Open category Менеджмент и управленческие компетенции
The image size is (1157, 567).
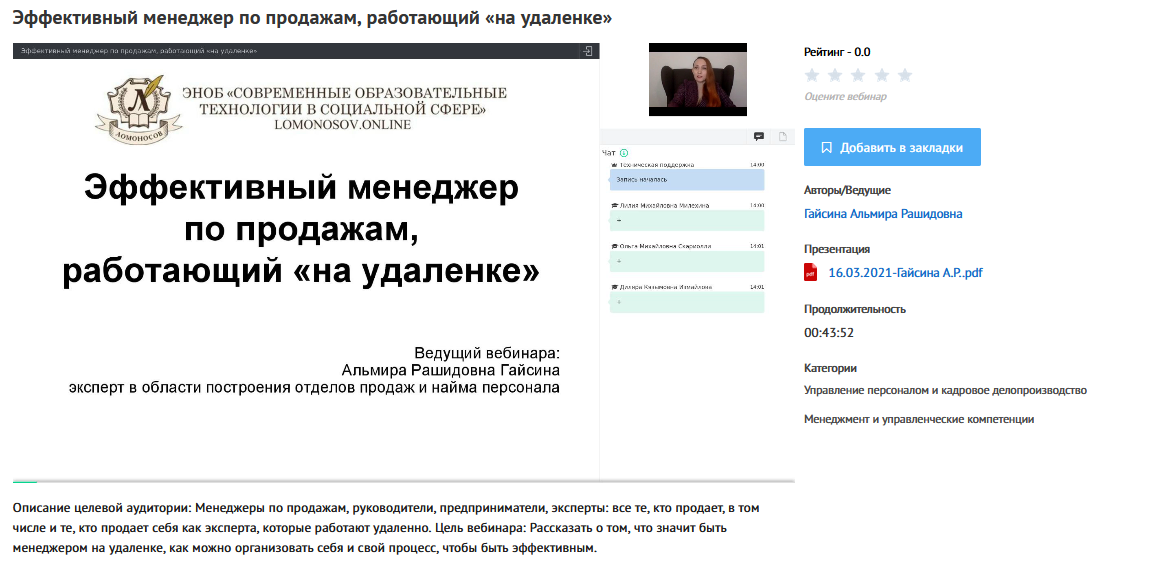[918, 419]
